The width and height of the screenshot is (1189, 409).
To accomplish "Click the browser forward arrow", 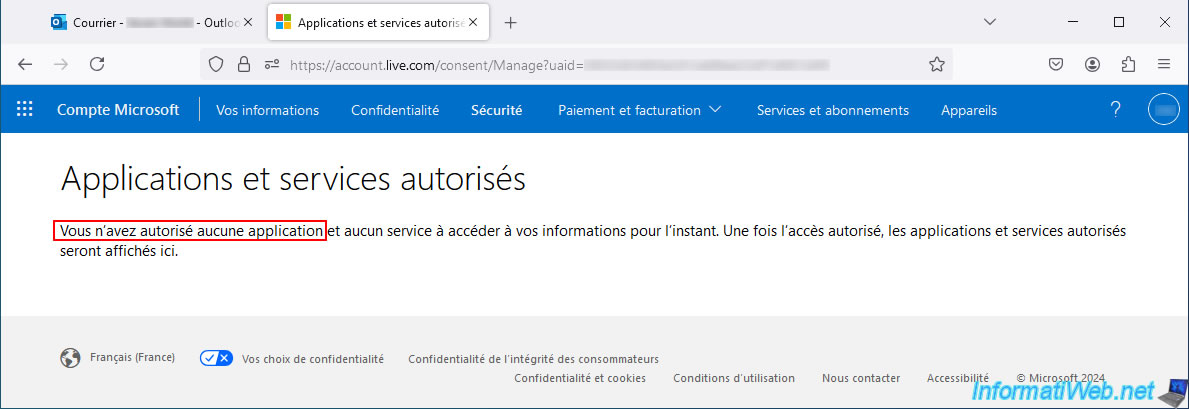I will pos(61,64).
